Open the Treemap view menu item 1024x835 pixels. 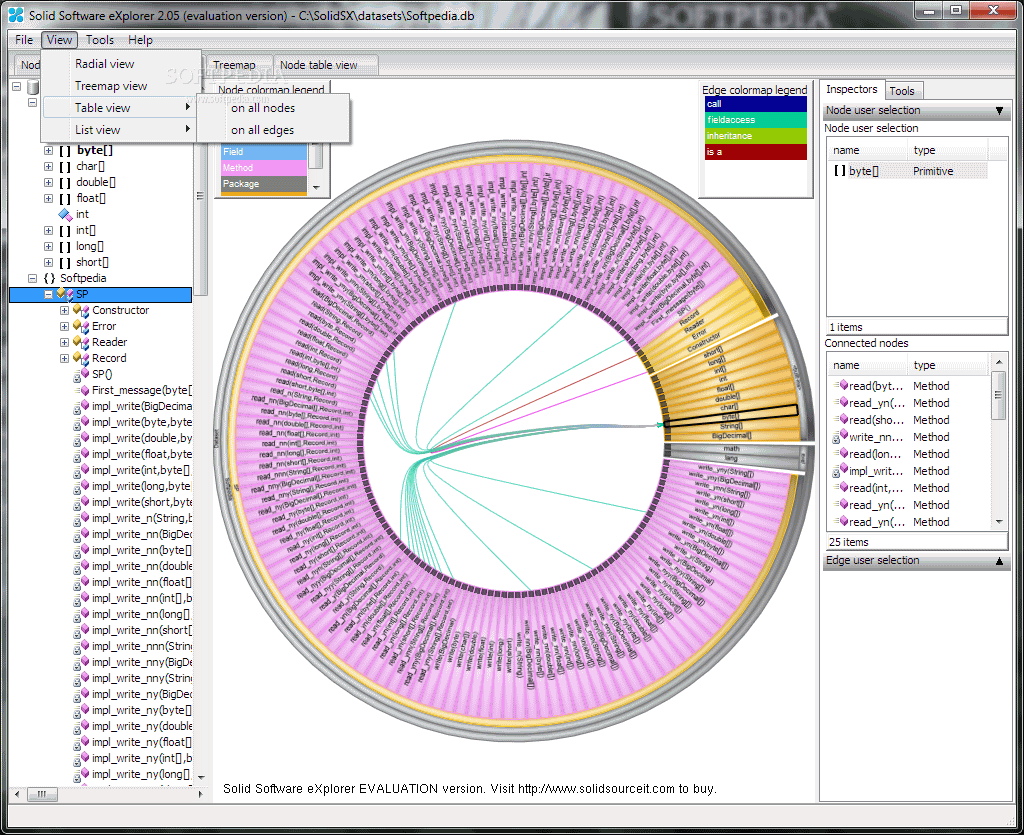(110, 86)
